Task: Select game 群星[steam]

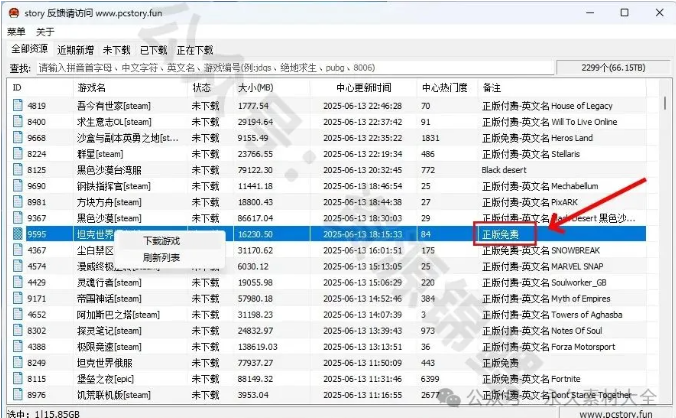Action: [x=100, y=154]
